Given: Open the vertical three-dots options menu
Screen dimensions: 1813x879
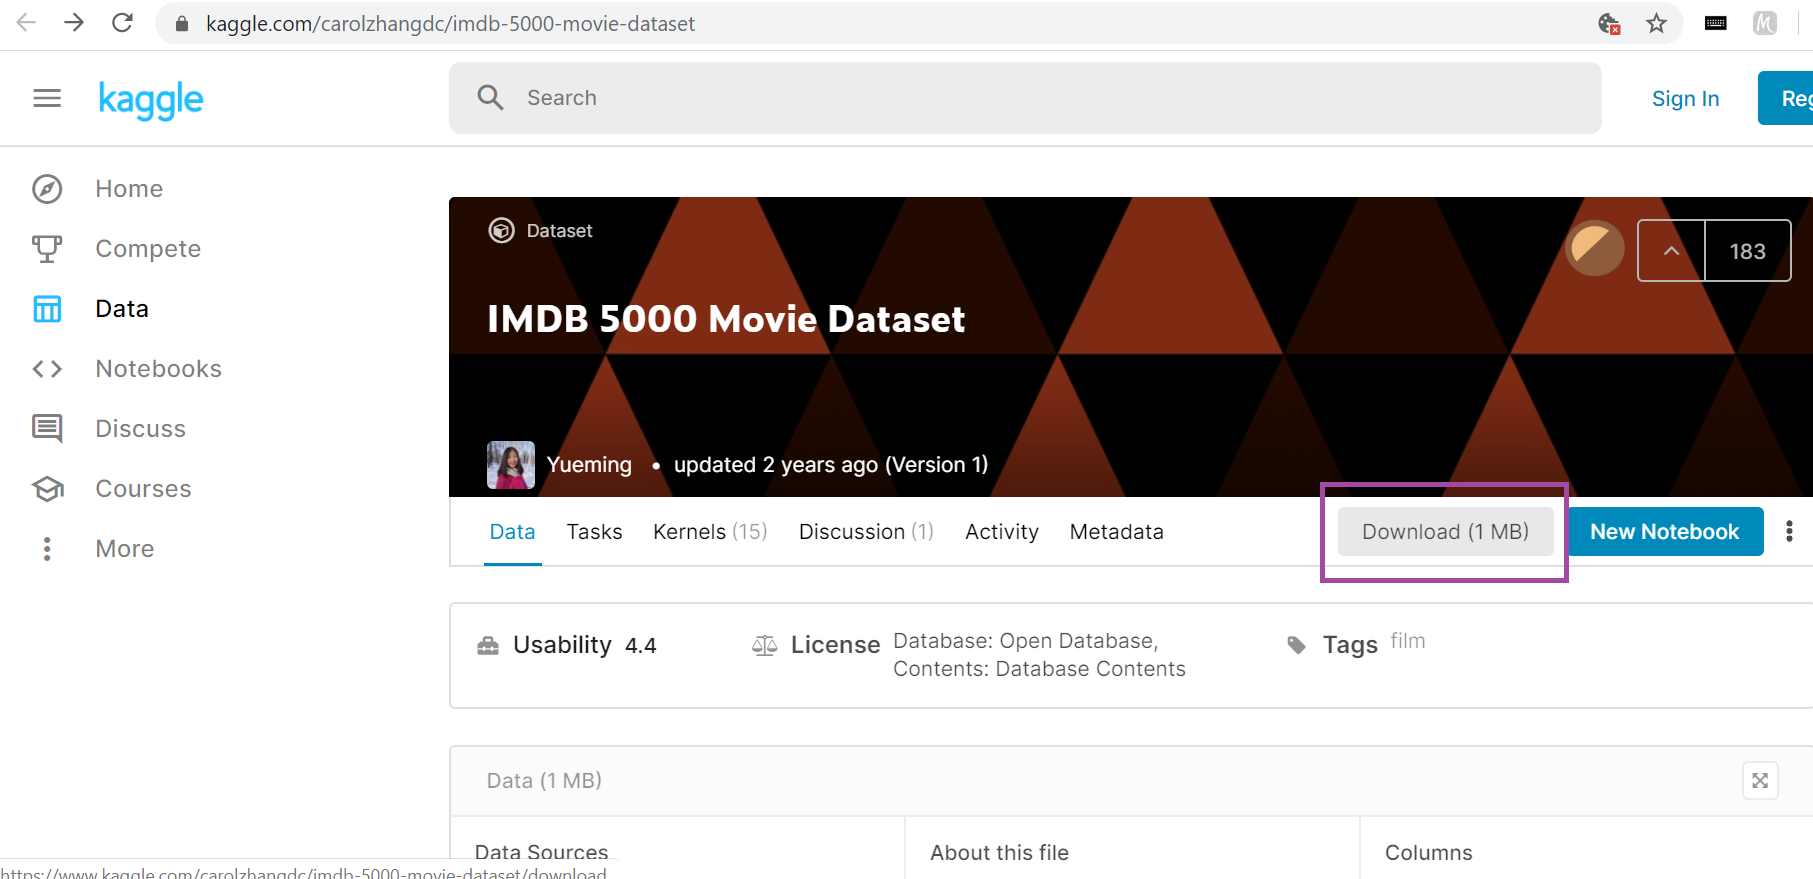Looking at the screenshot, I should (1789, 531).
